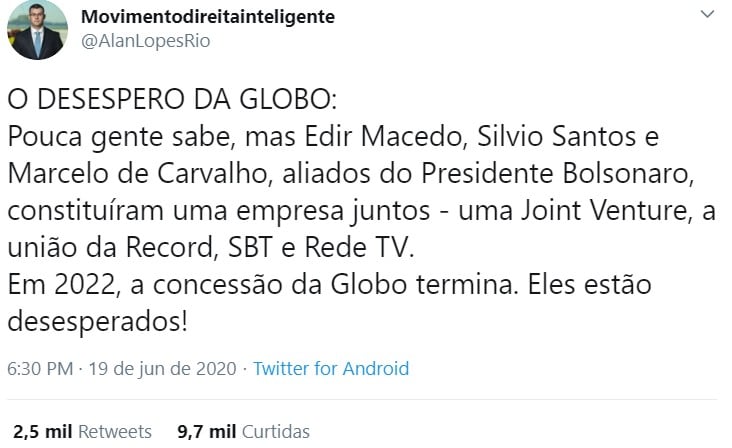Screen dimensions: 732x448
Task: Click the date 19 de jun de 2020
Action: (162, 368)
